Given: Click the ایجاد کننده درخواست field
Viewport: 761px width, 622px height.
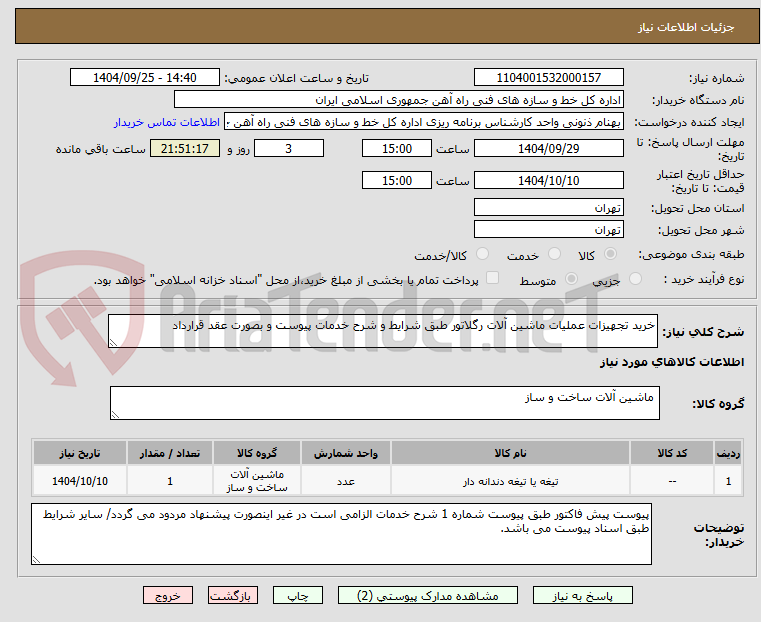Looking at the screenshot, I should 424,122.
